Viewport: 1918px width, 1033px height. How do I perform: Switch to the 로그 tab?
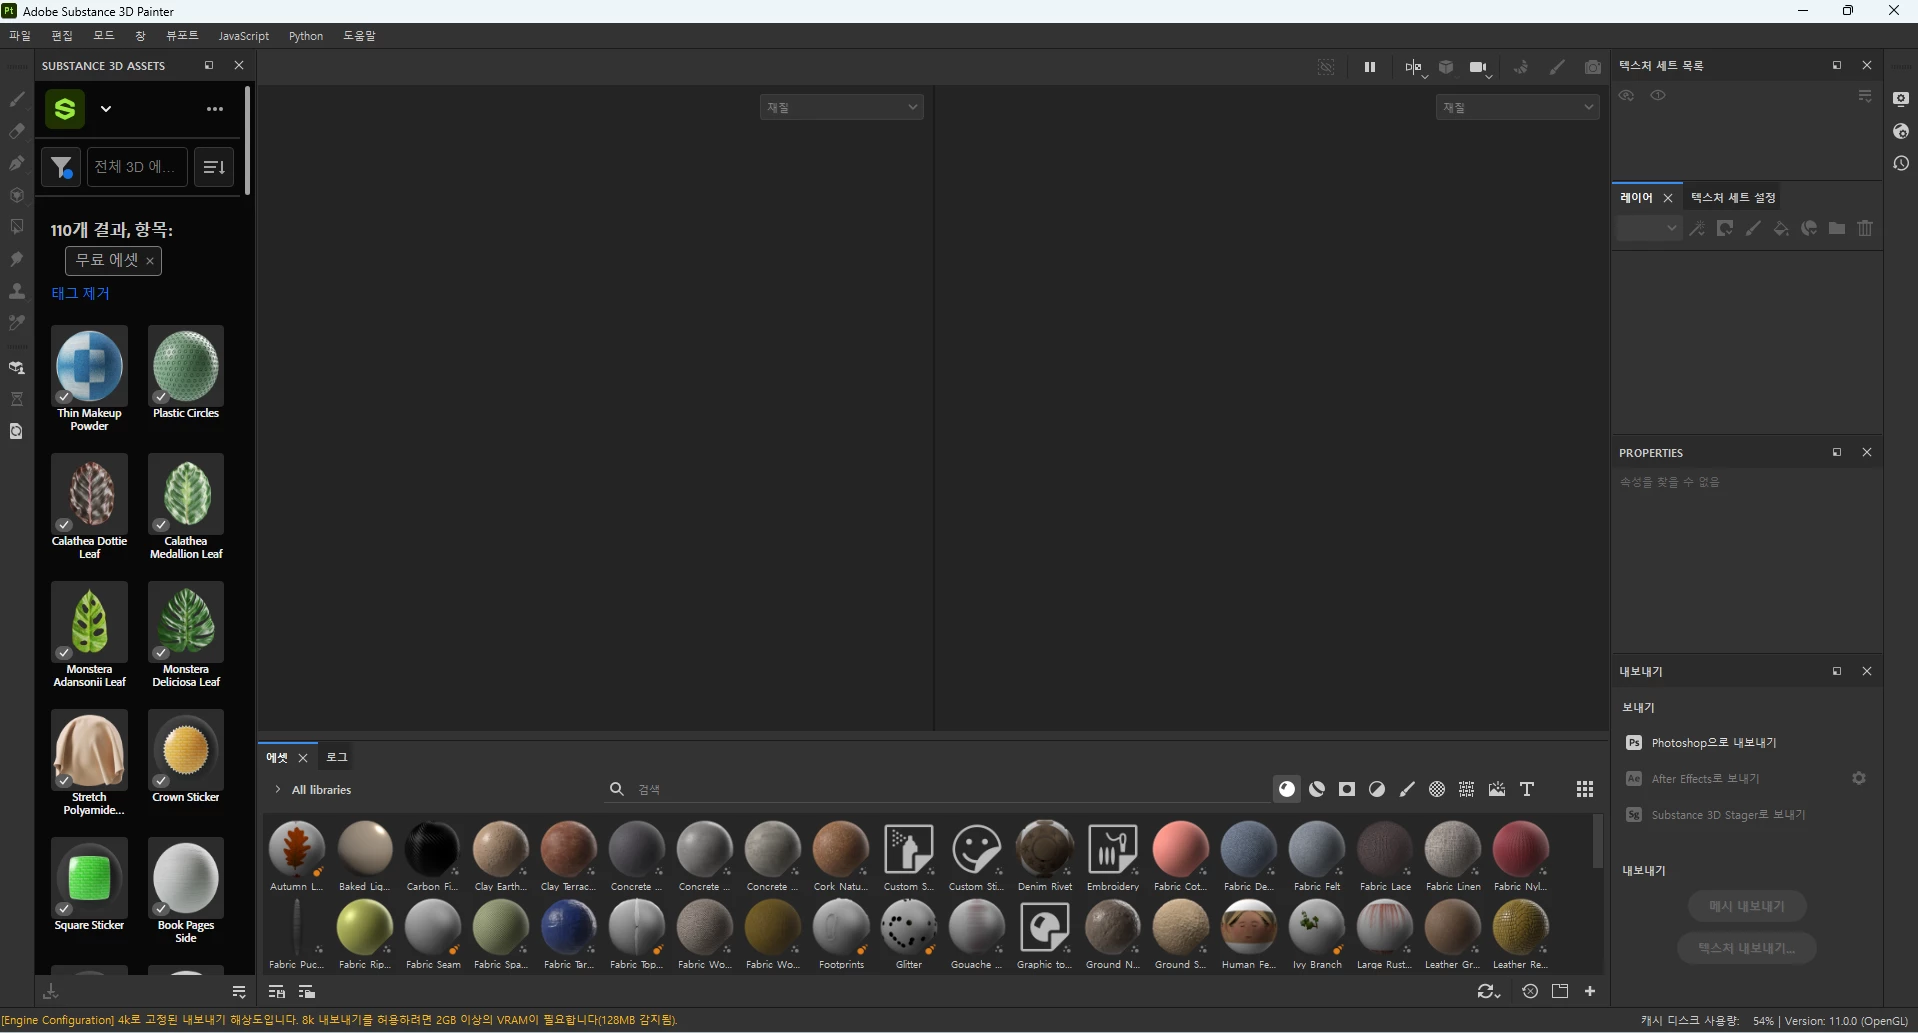point(337,757)
